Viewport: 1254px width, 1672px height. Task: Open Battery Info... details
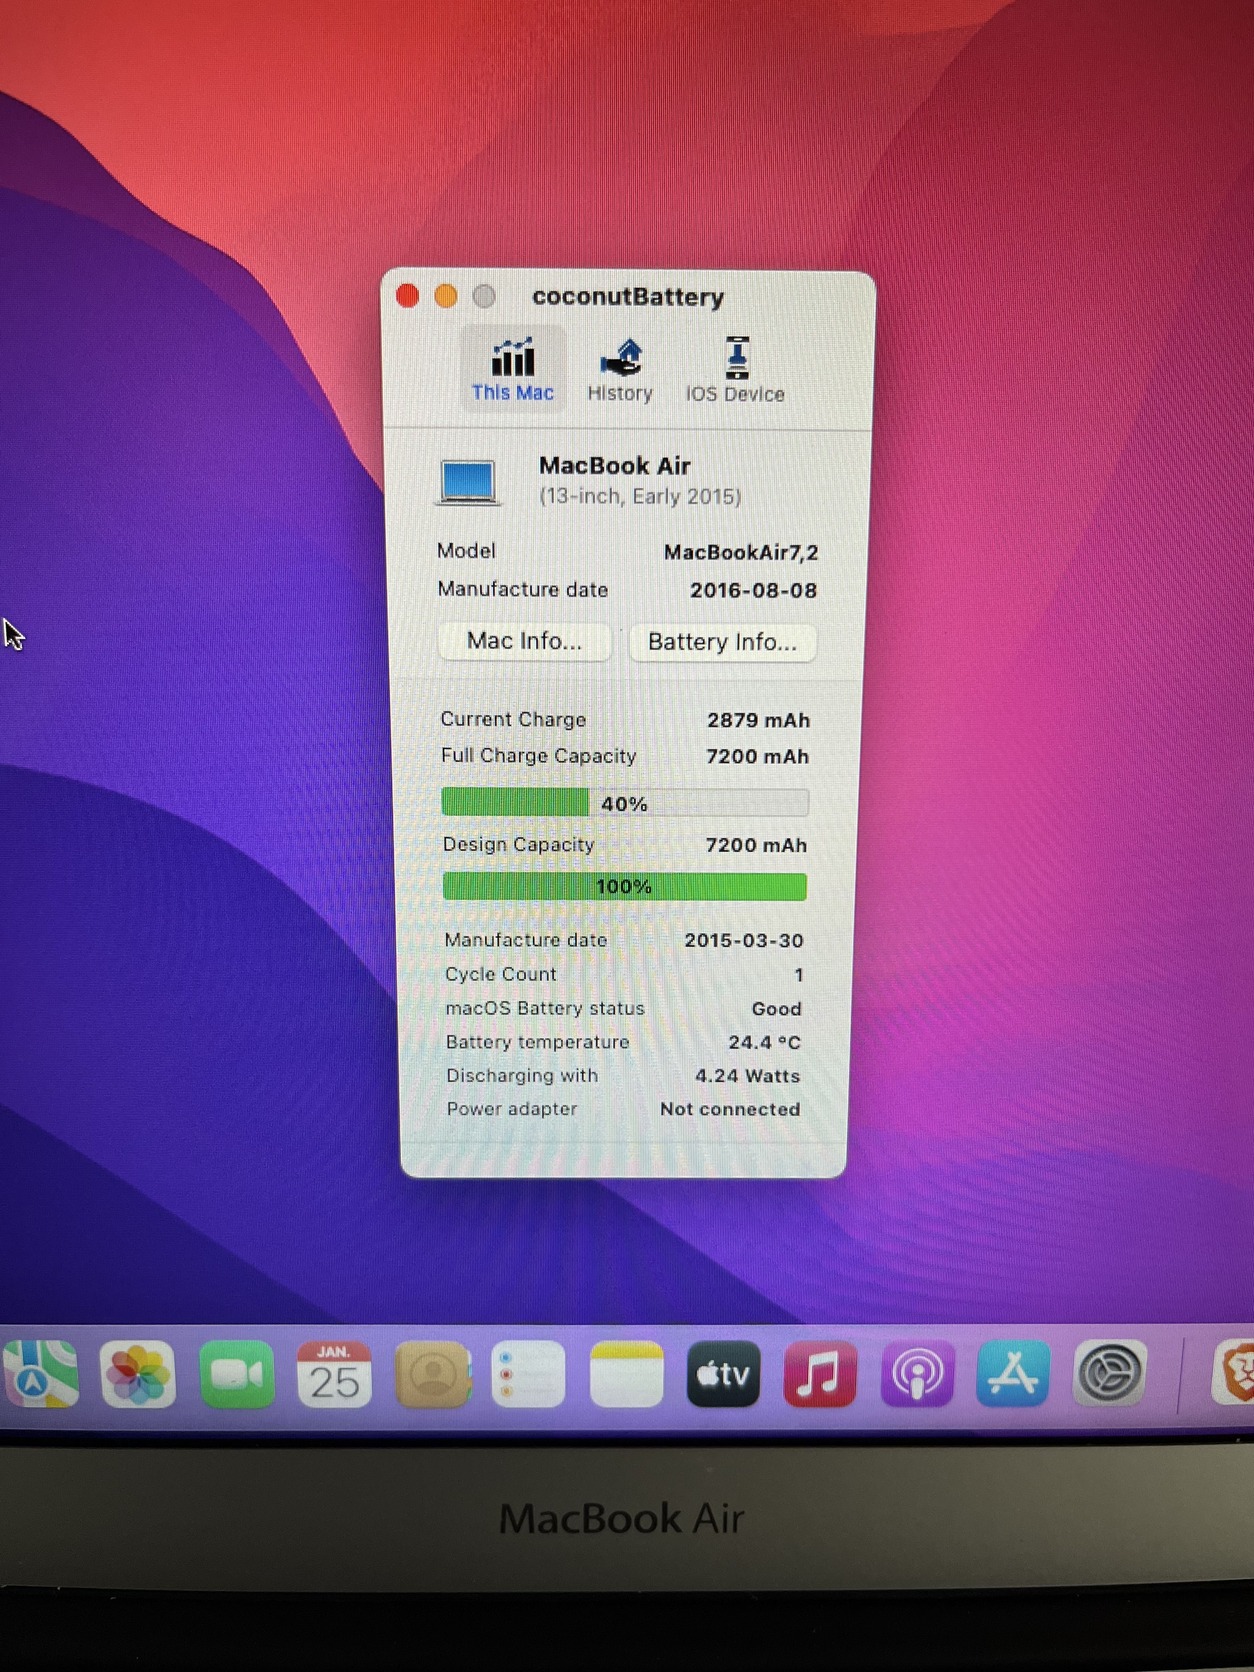pos(722,642)
